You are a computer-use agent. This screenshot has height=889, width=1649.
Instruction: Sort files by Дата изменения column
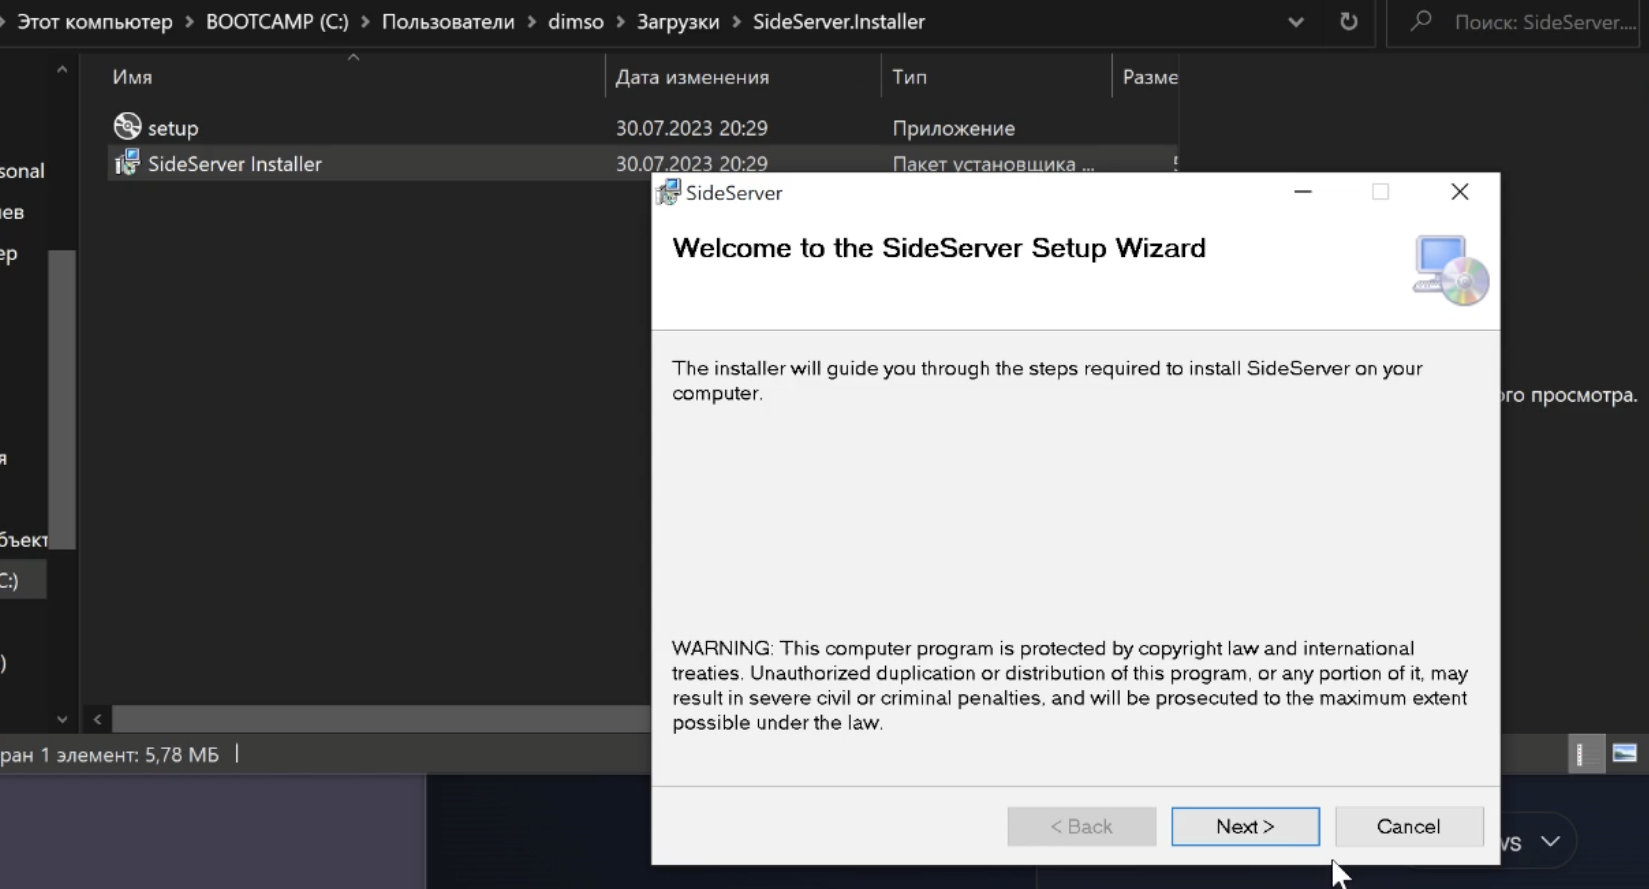(692, 77)
